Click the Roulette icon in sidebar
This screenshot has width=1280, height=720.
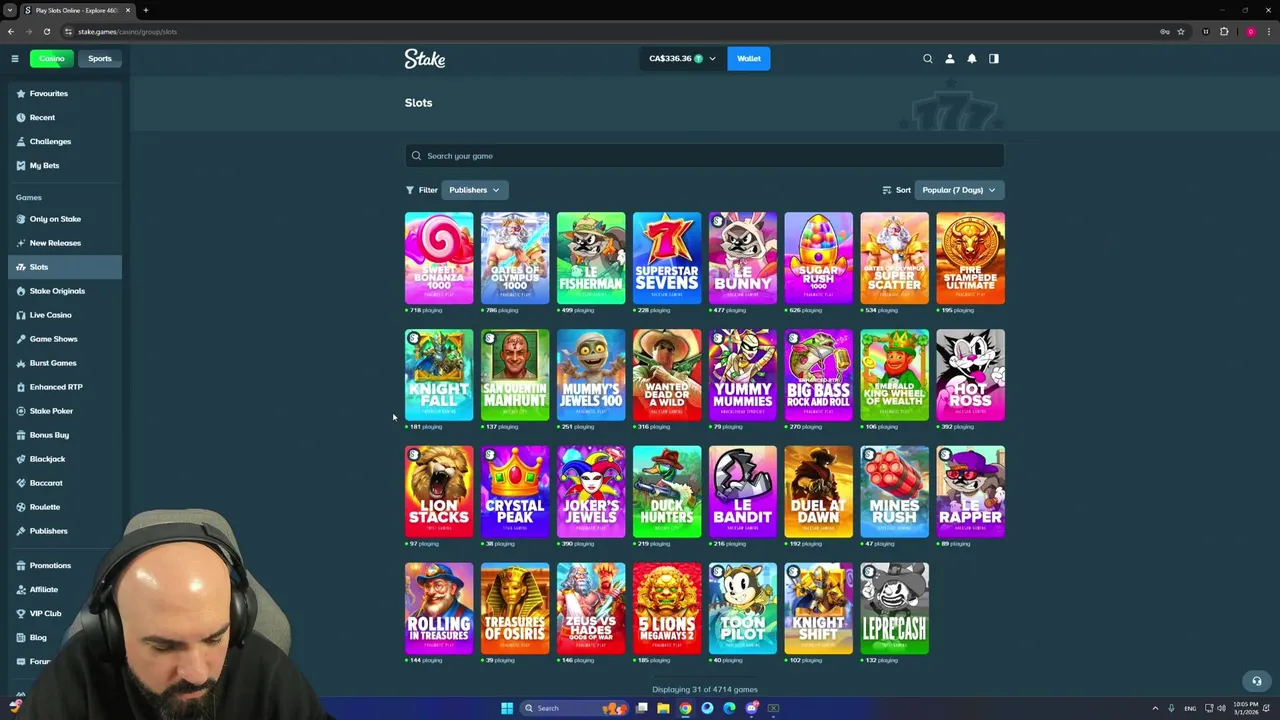click(21, 507)
